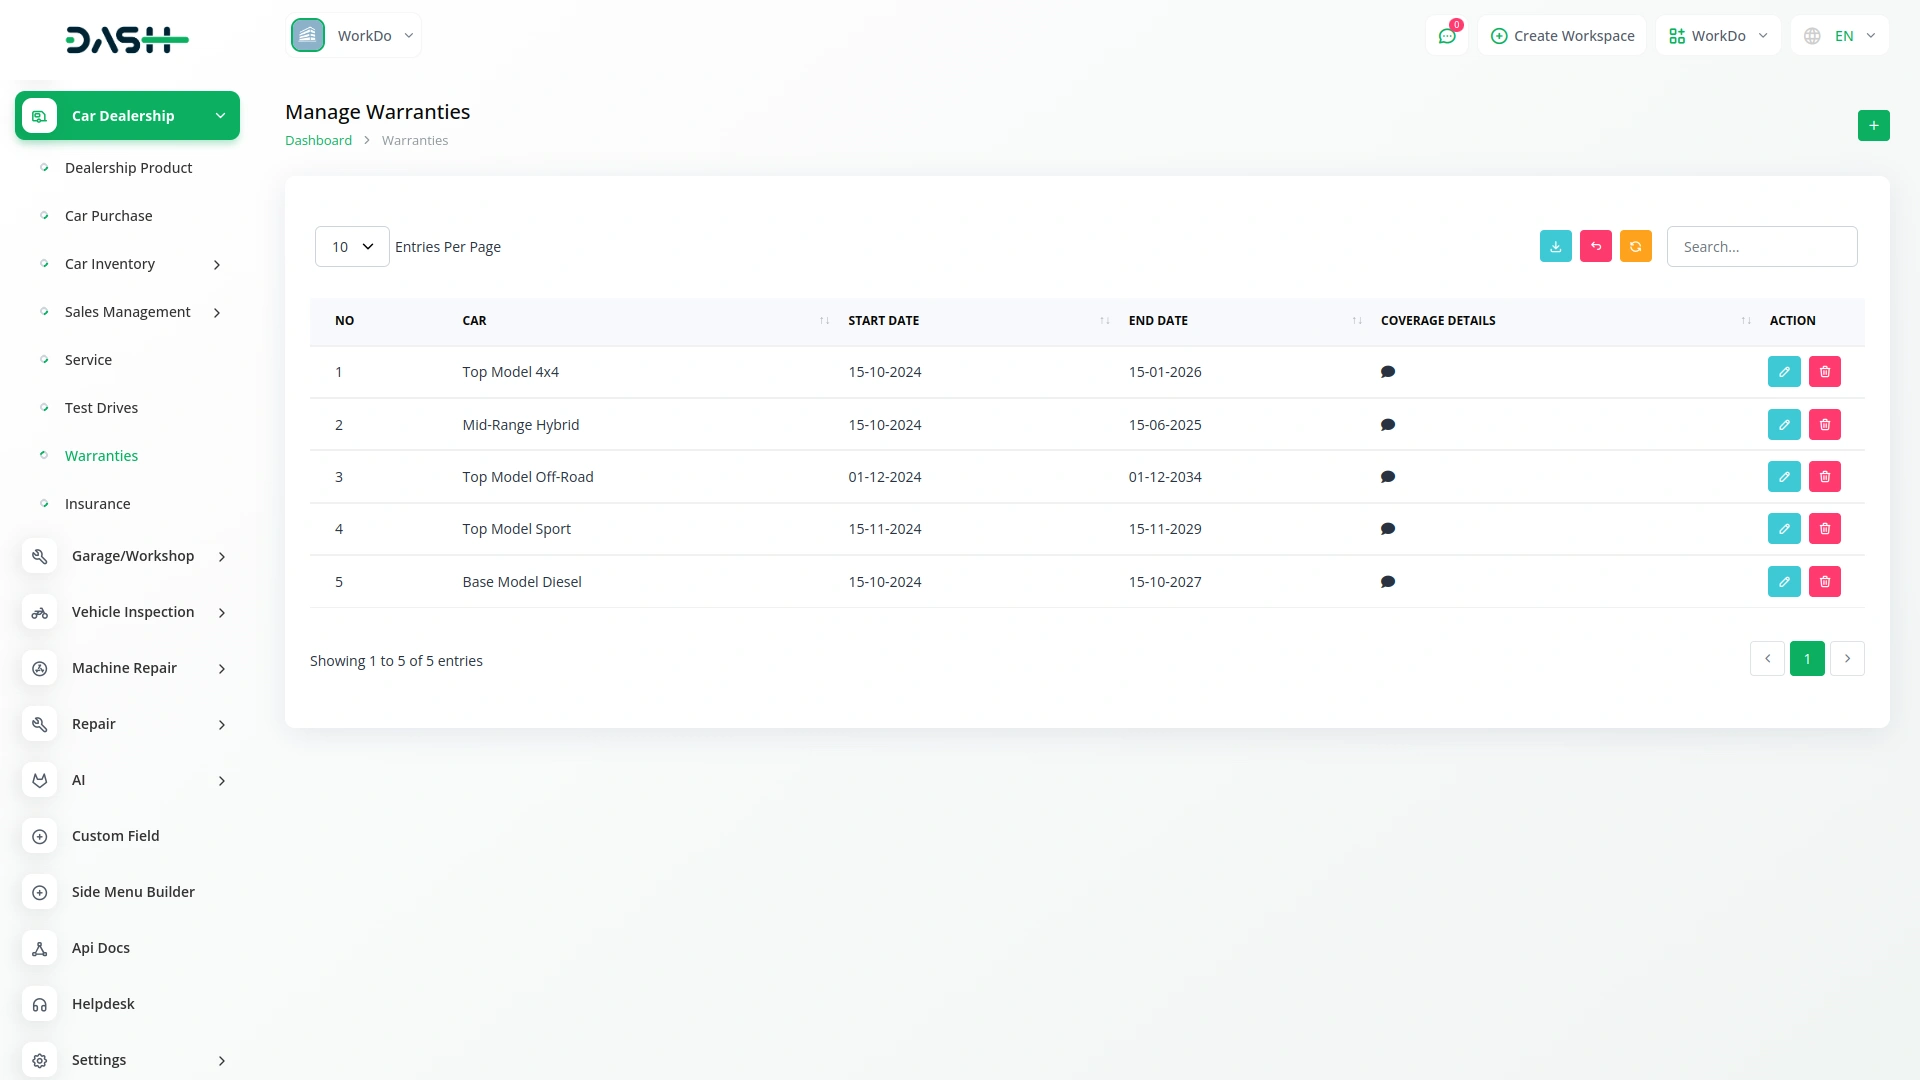Edit the Top Model 4x4 warranty

point(1783,372)
